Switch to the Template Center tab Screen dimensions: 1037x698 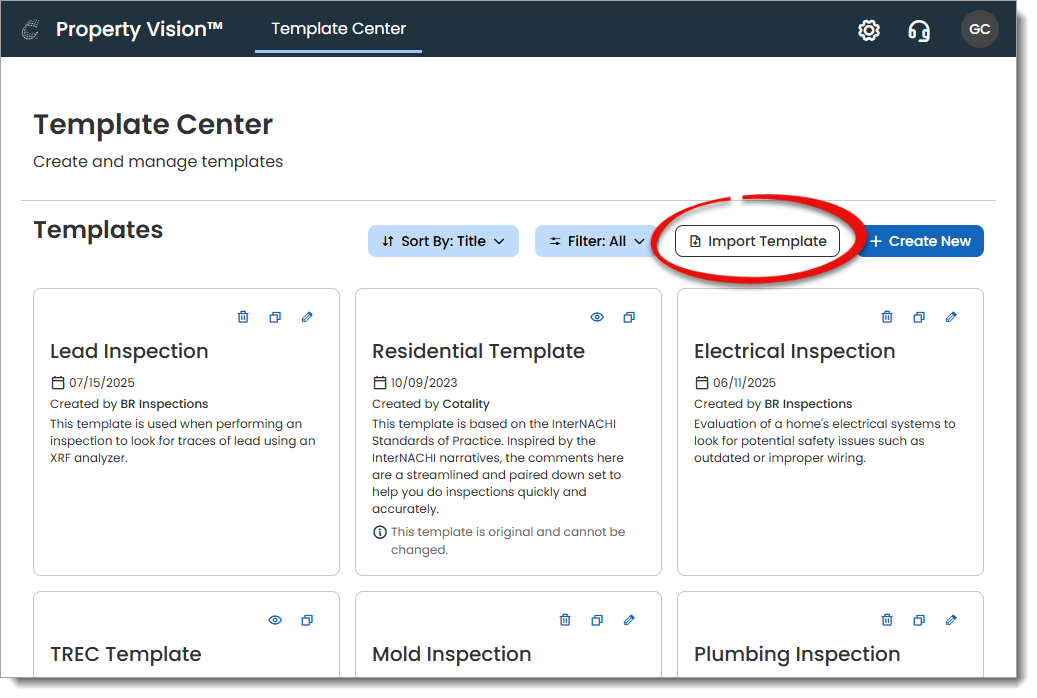tap(338, 29)
